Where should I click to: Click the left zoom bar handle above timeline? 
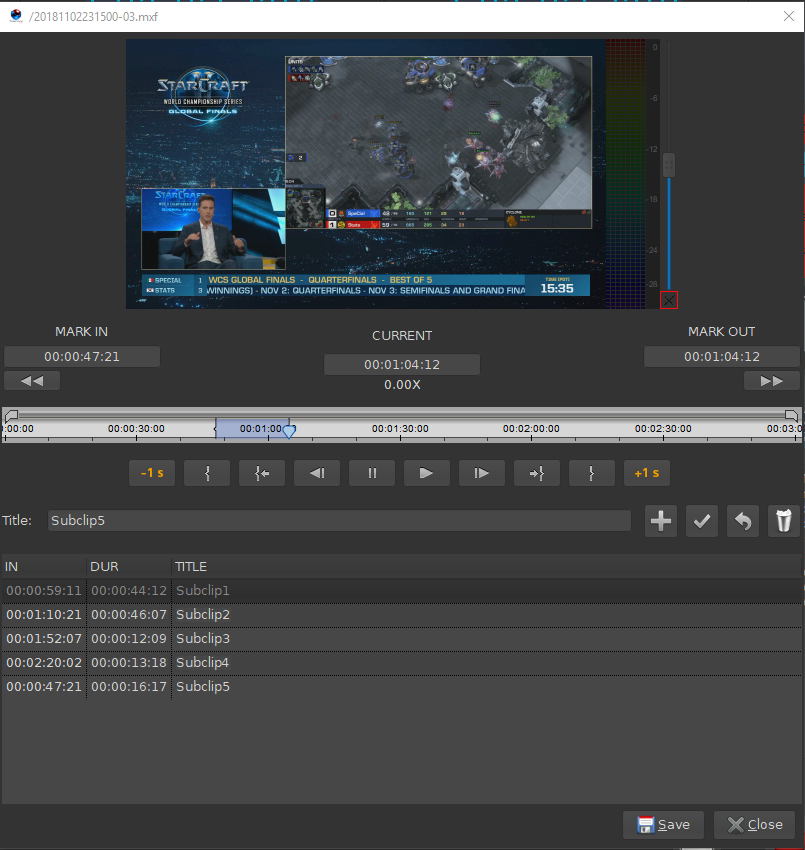point(11,415)
